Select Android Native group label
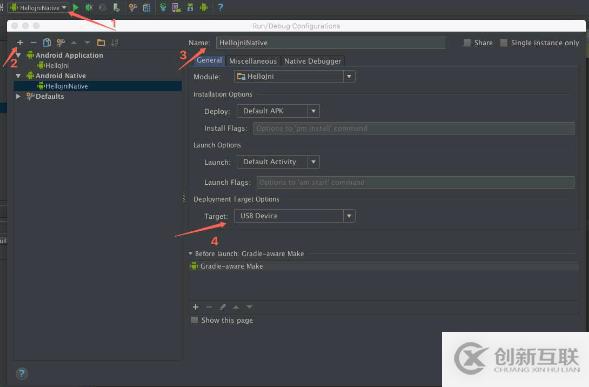 pyautogui.click(x=60, y=76)
